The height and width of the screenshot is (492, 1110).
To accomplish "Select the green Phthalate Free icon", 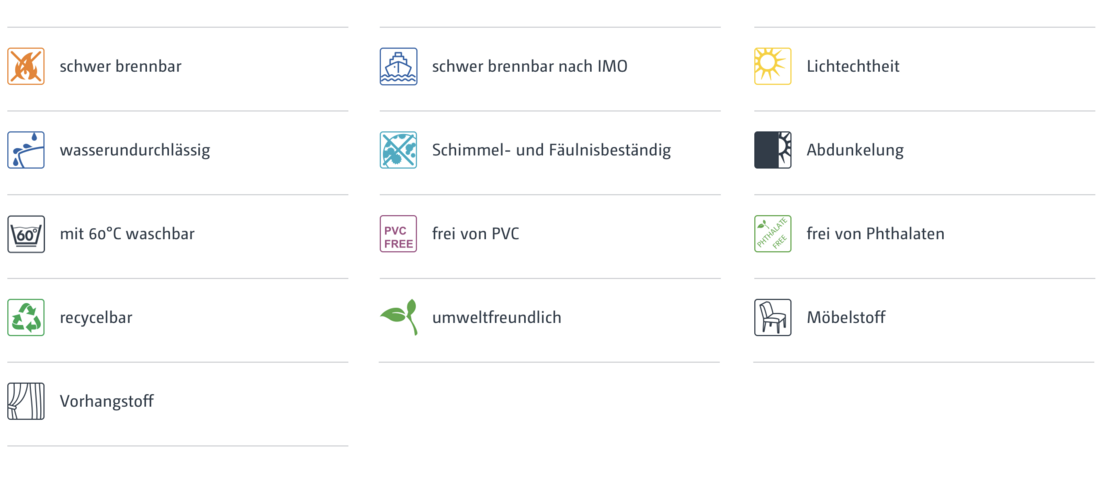I will point(773,234).
